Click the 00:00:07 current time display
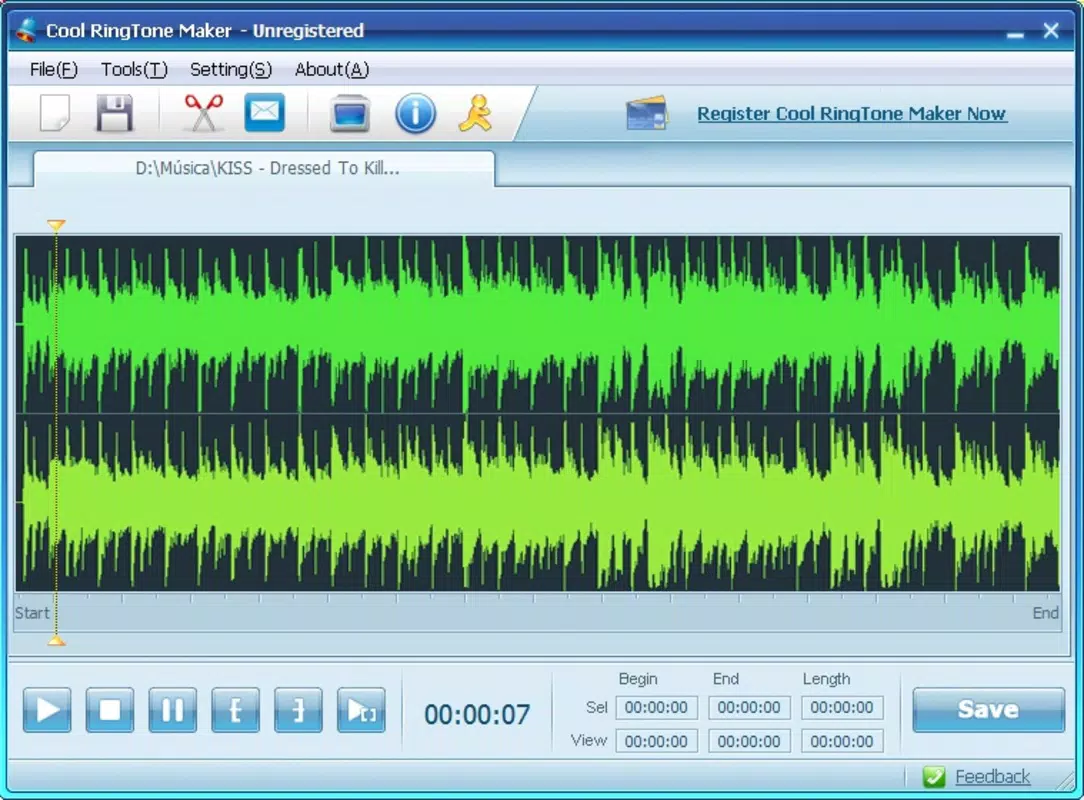1084x800 pixels. coord(477,714)
